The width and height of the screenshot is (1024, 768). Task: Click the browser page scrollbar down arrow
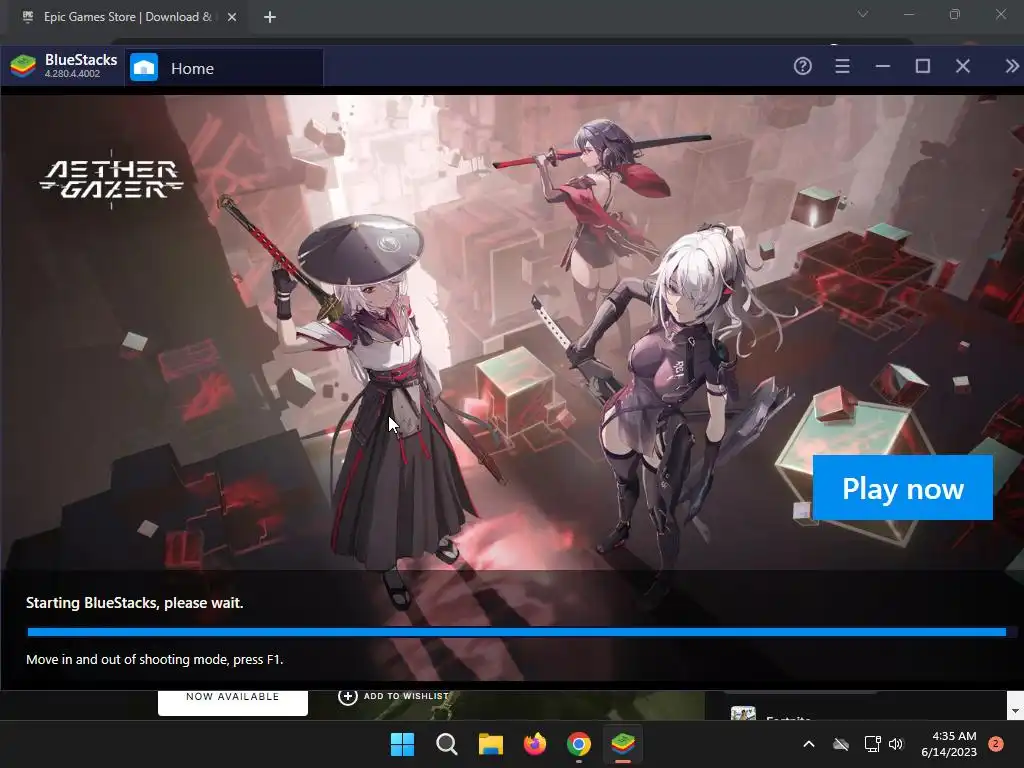pos(1015,711)
